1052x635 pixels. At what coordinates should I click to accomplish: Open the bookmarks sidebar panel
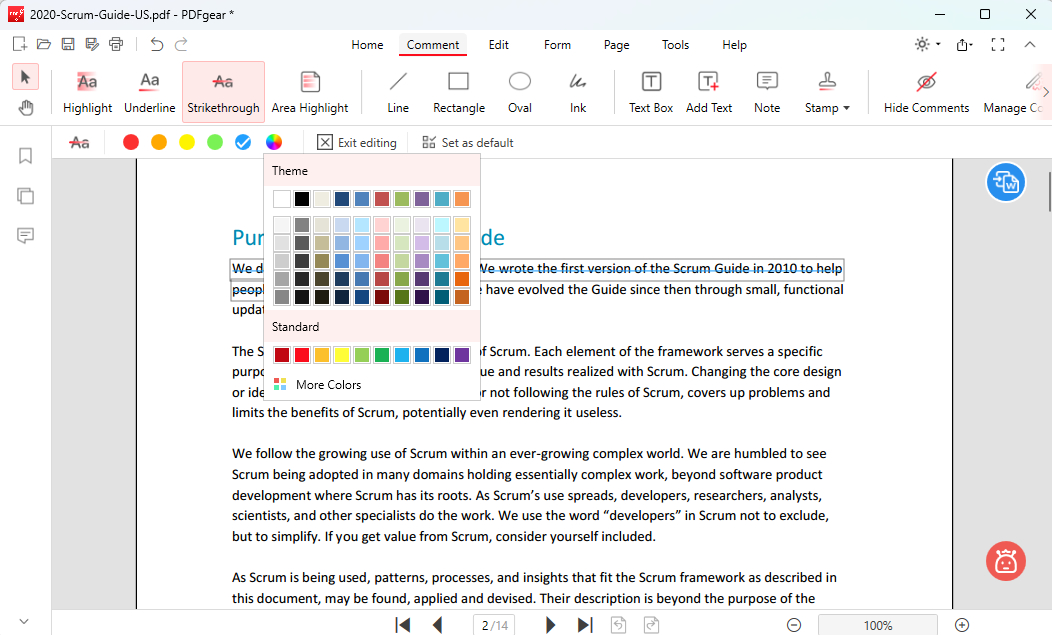pyautogui.click(x=26, y=156)
